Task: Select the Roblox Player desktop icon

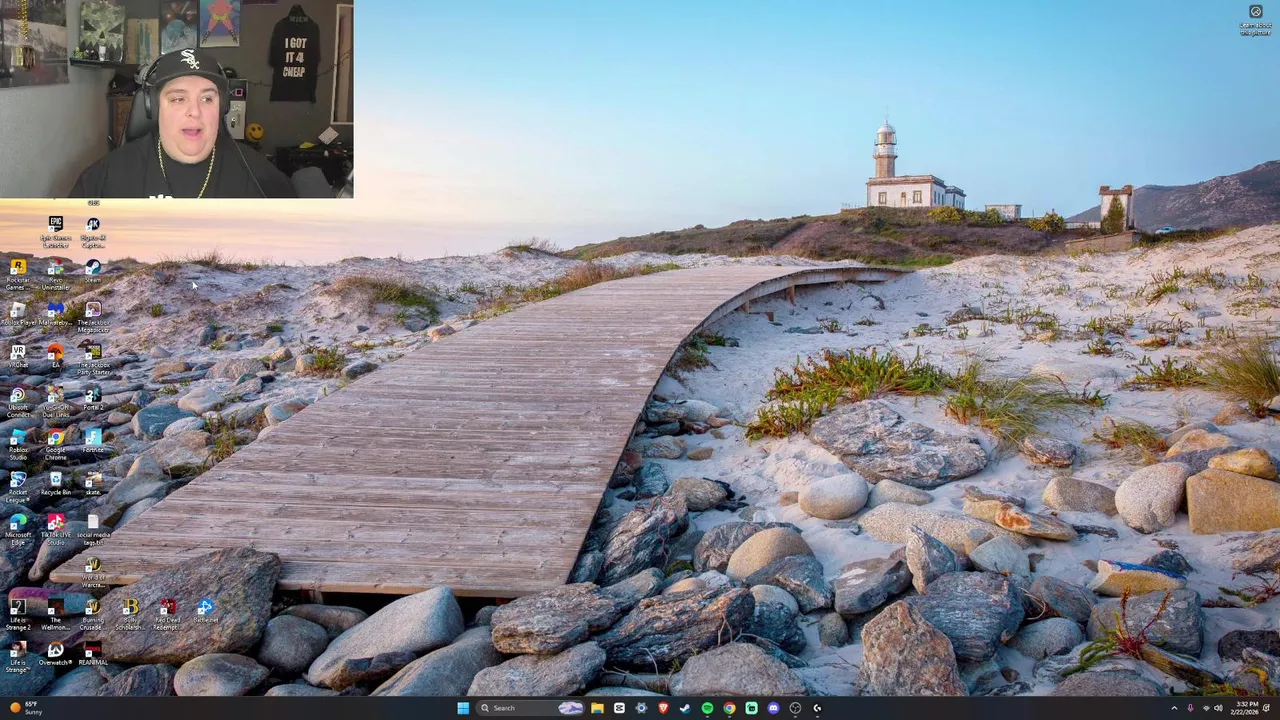Action: pos(18,315)
